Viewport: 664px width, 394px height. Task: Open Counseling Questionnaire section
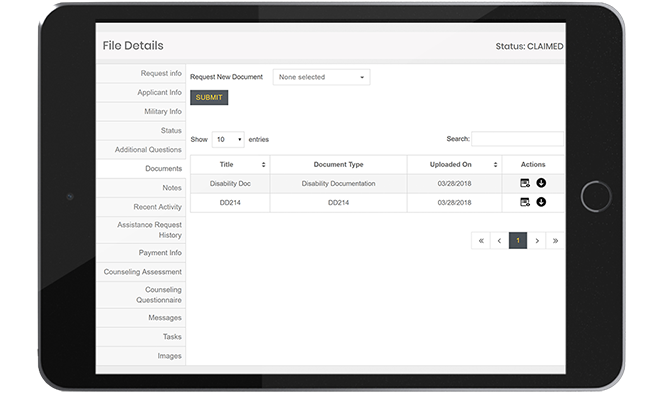pos(141,294)
